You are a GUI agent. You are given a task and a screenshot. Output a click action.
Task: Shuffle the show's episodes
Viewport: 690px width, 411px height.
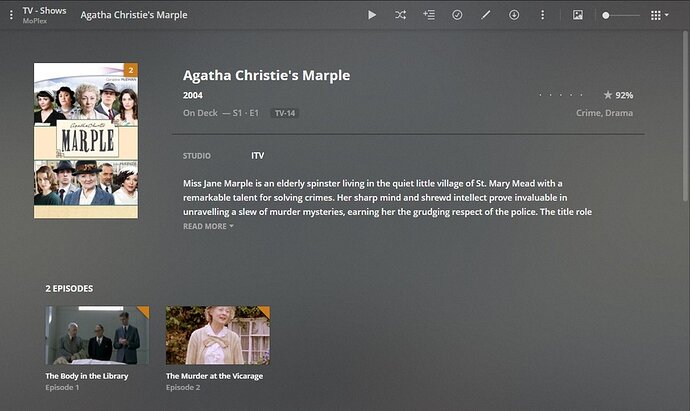[x=400, y=15]
